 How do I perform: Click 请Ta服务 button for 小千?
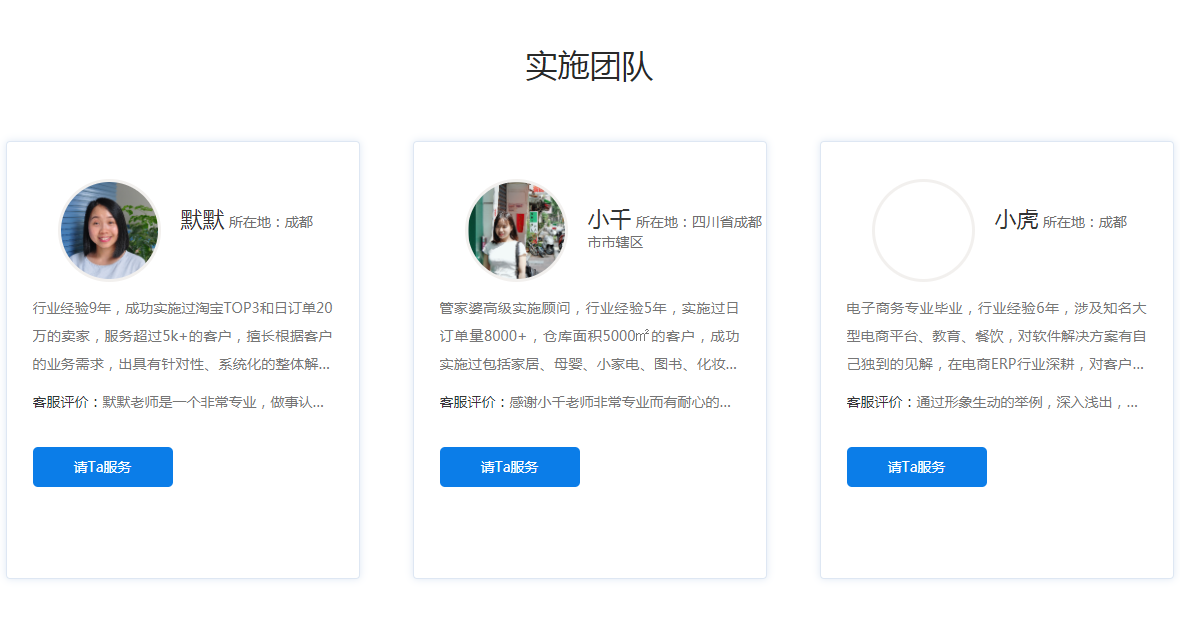coord(509,467)
